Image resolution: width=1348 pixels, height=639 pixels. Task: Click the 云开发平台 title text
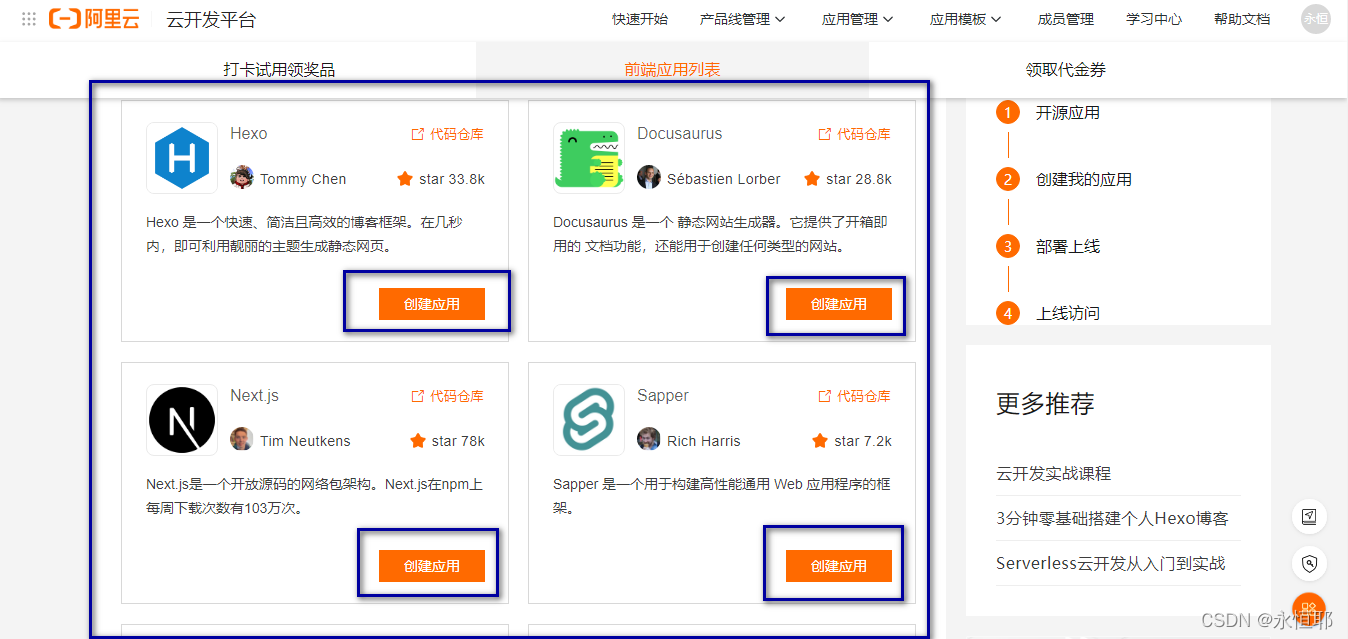coord(211,20)
